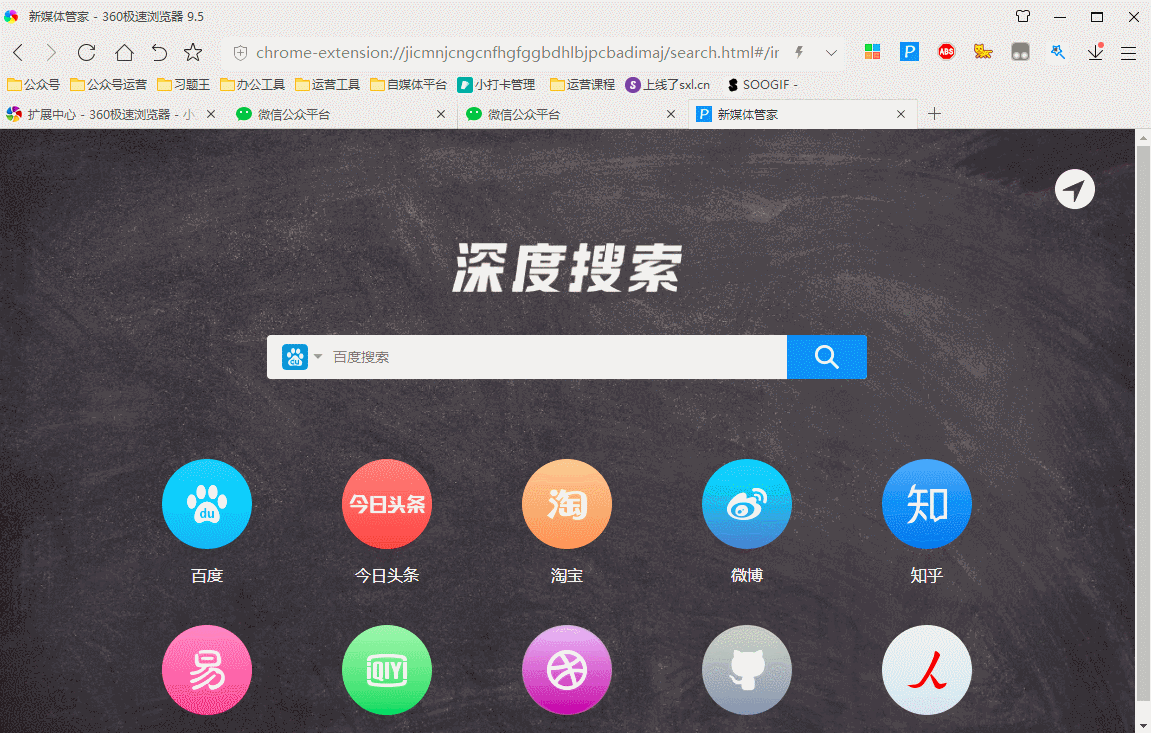This screenshot has height=733, width=1151.
Task: Close the first 微信公众平台 tab
Action: [440, 114]
